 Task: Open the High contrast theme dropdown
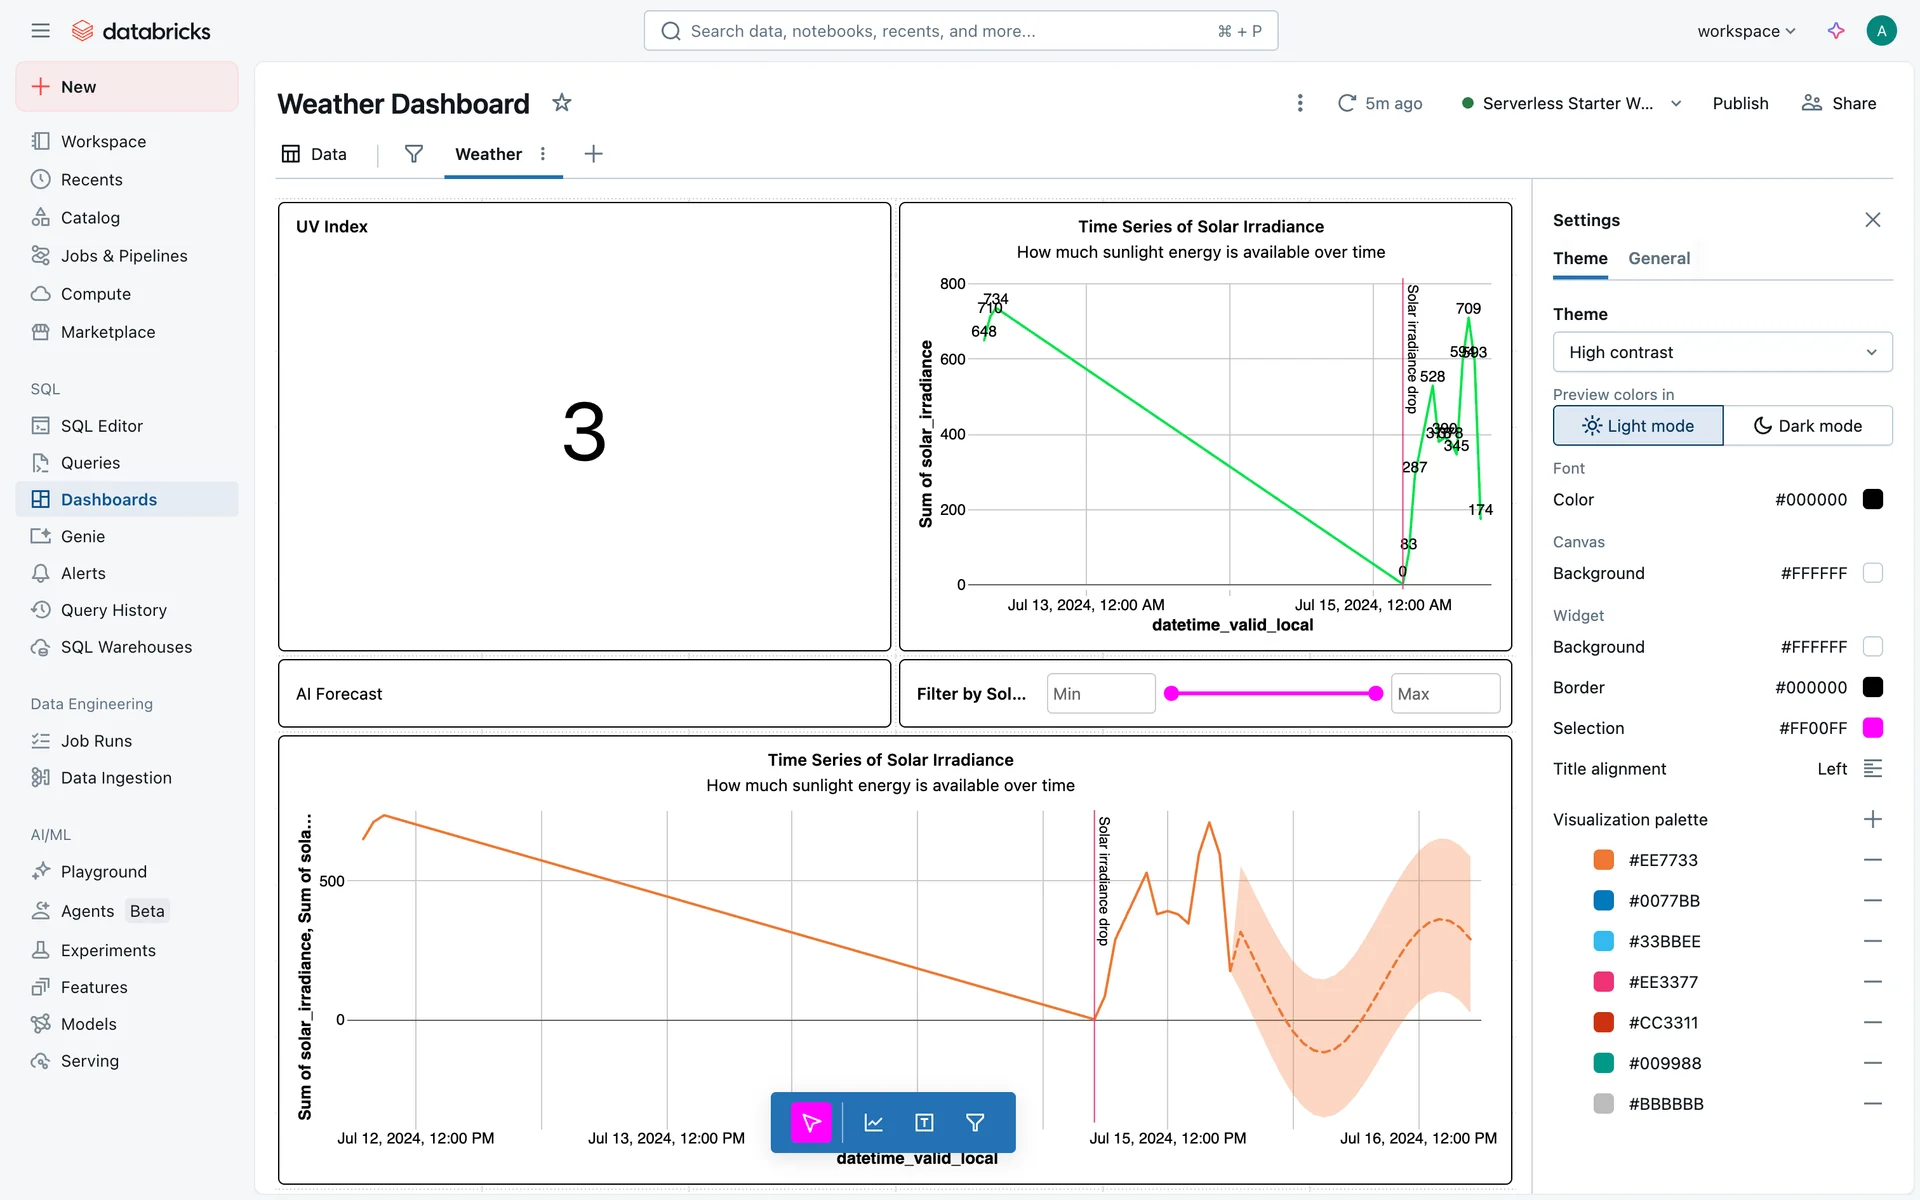click(x=1721, y=352)
